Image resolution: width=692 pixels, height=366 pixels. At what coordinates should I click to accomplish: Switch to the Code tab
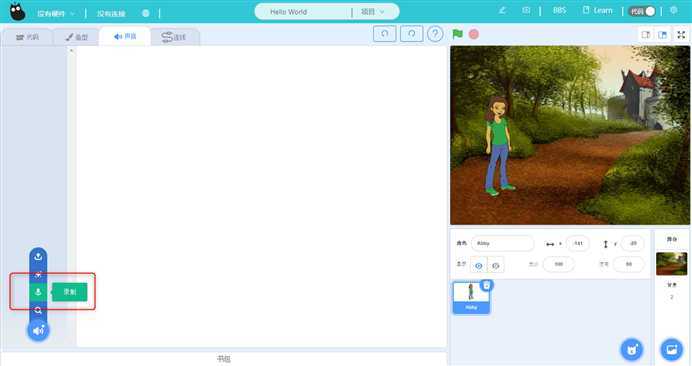(x=27, y=37)
